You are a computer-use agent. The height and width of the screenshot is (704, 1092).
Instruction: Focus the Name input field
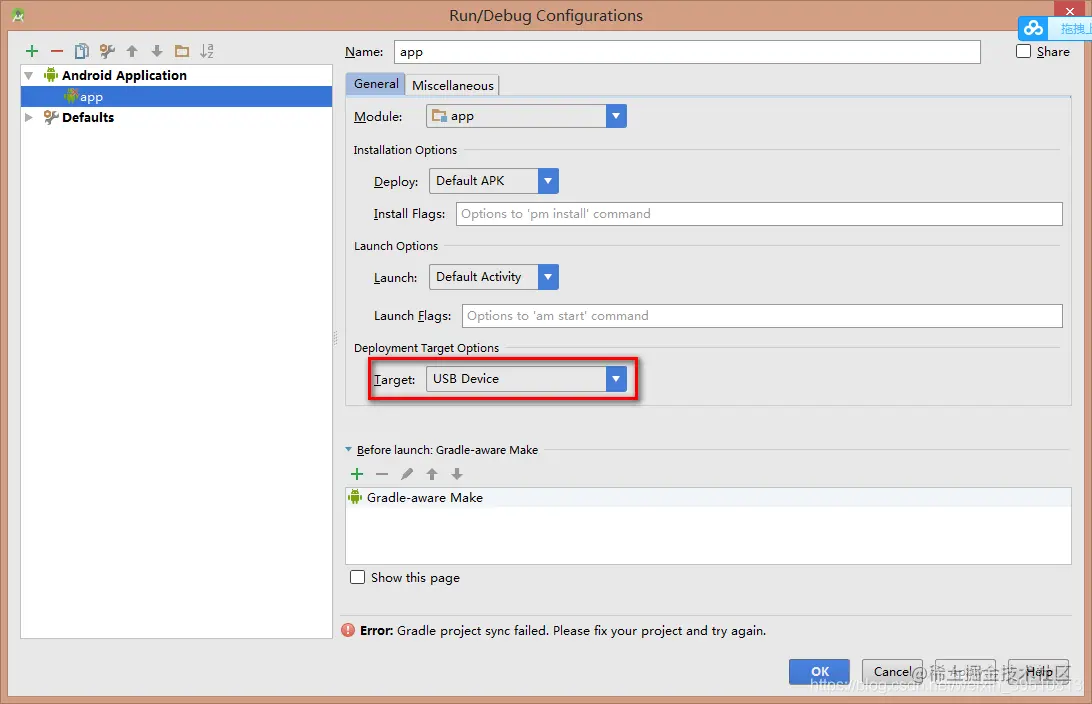pos(687,52)
